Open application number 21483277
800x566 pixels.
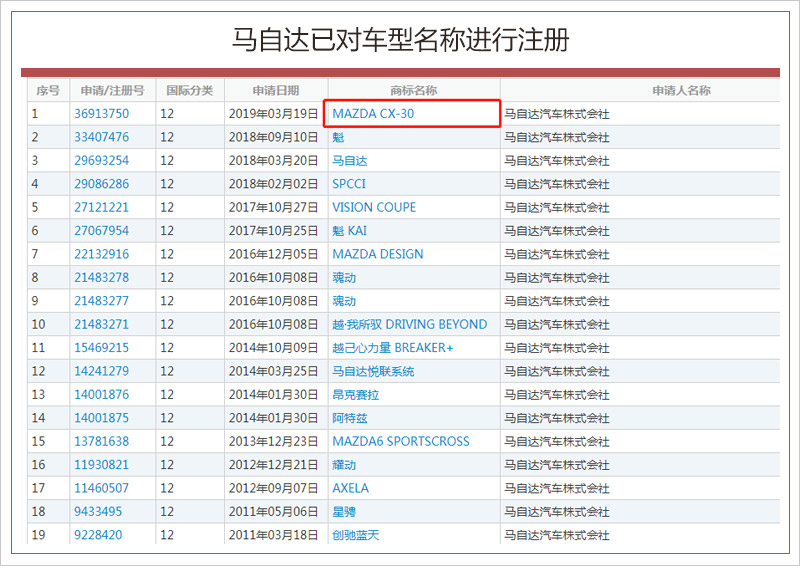[102, 301]
